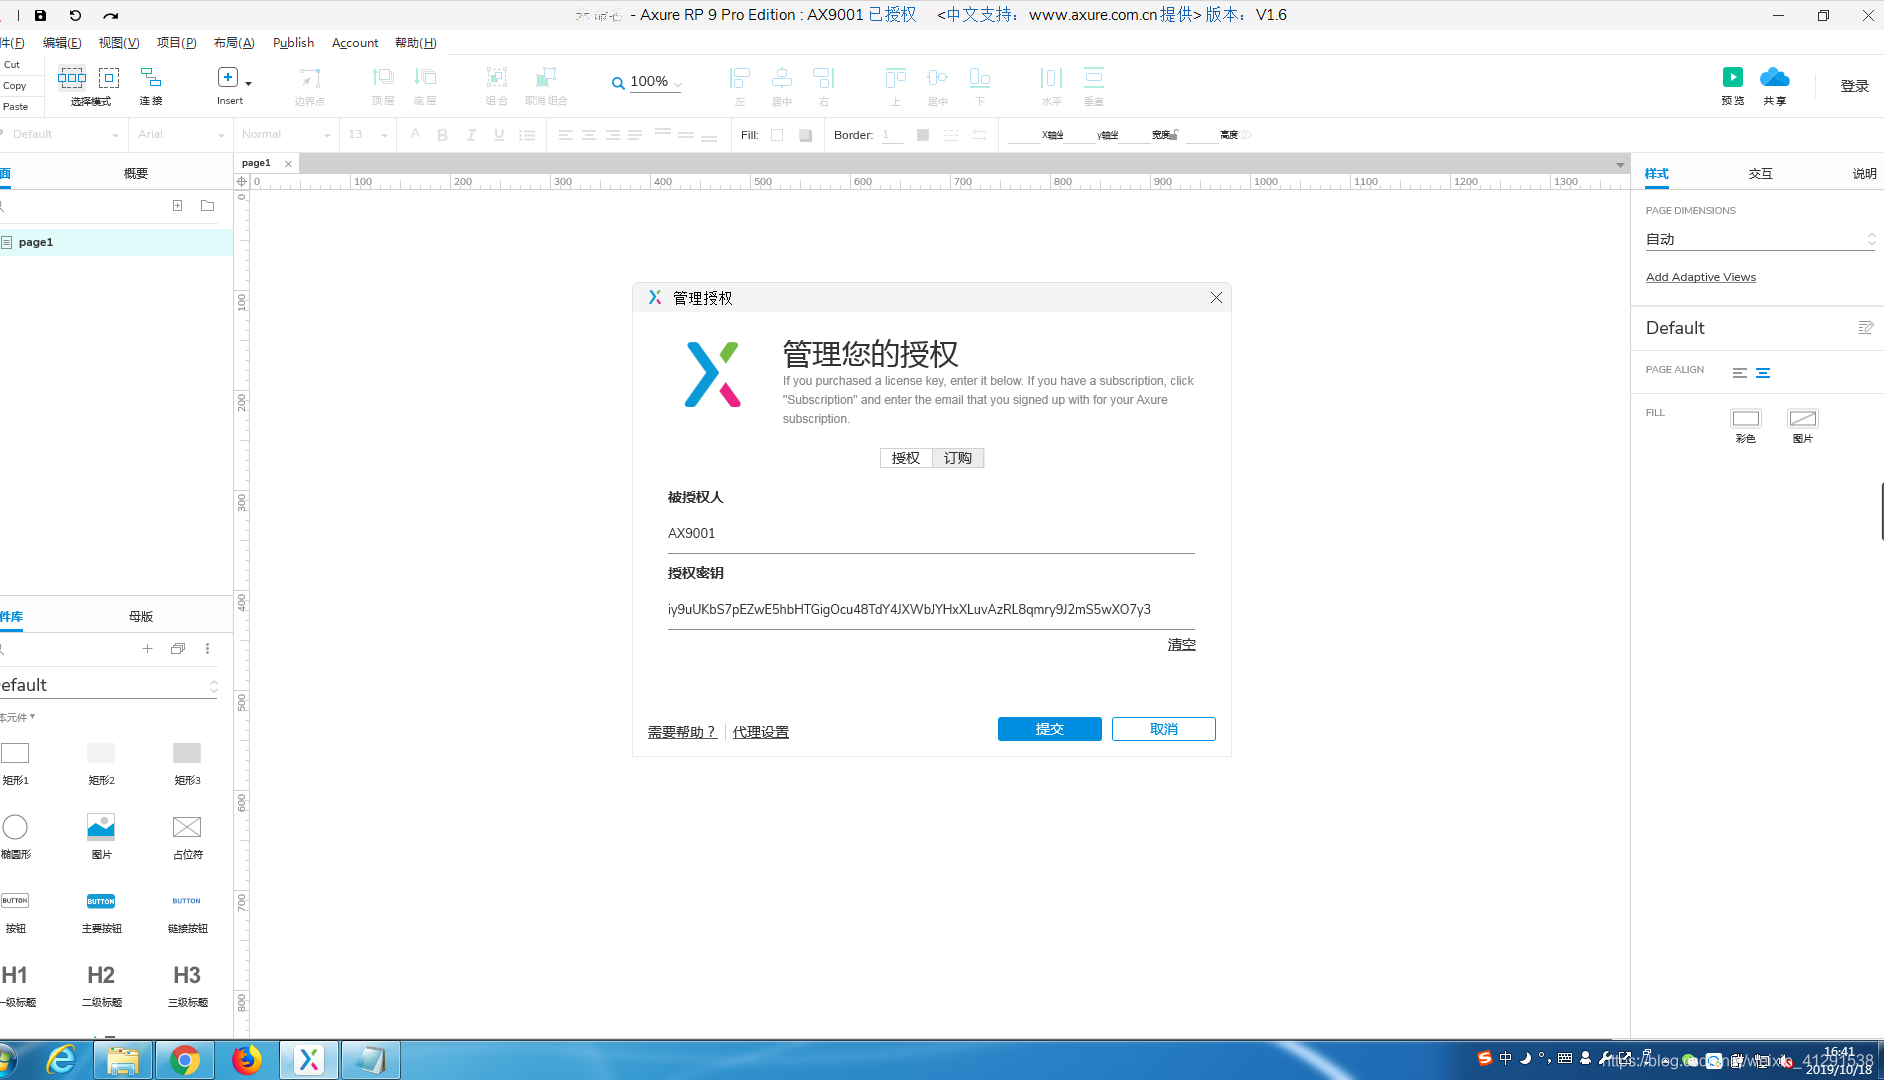1884x1080 pixels.
Task: Add a new page icon
Action: point(177,205)
